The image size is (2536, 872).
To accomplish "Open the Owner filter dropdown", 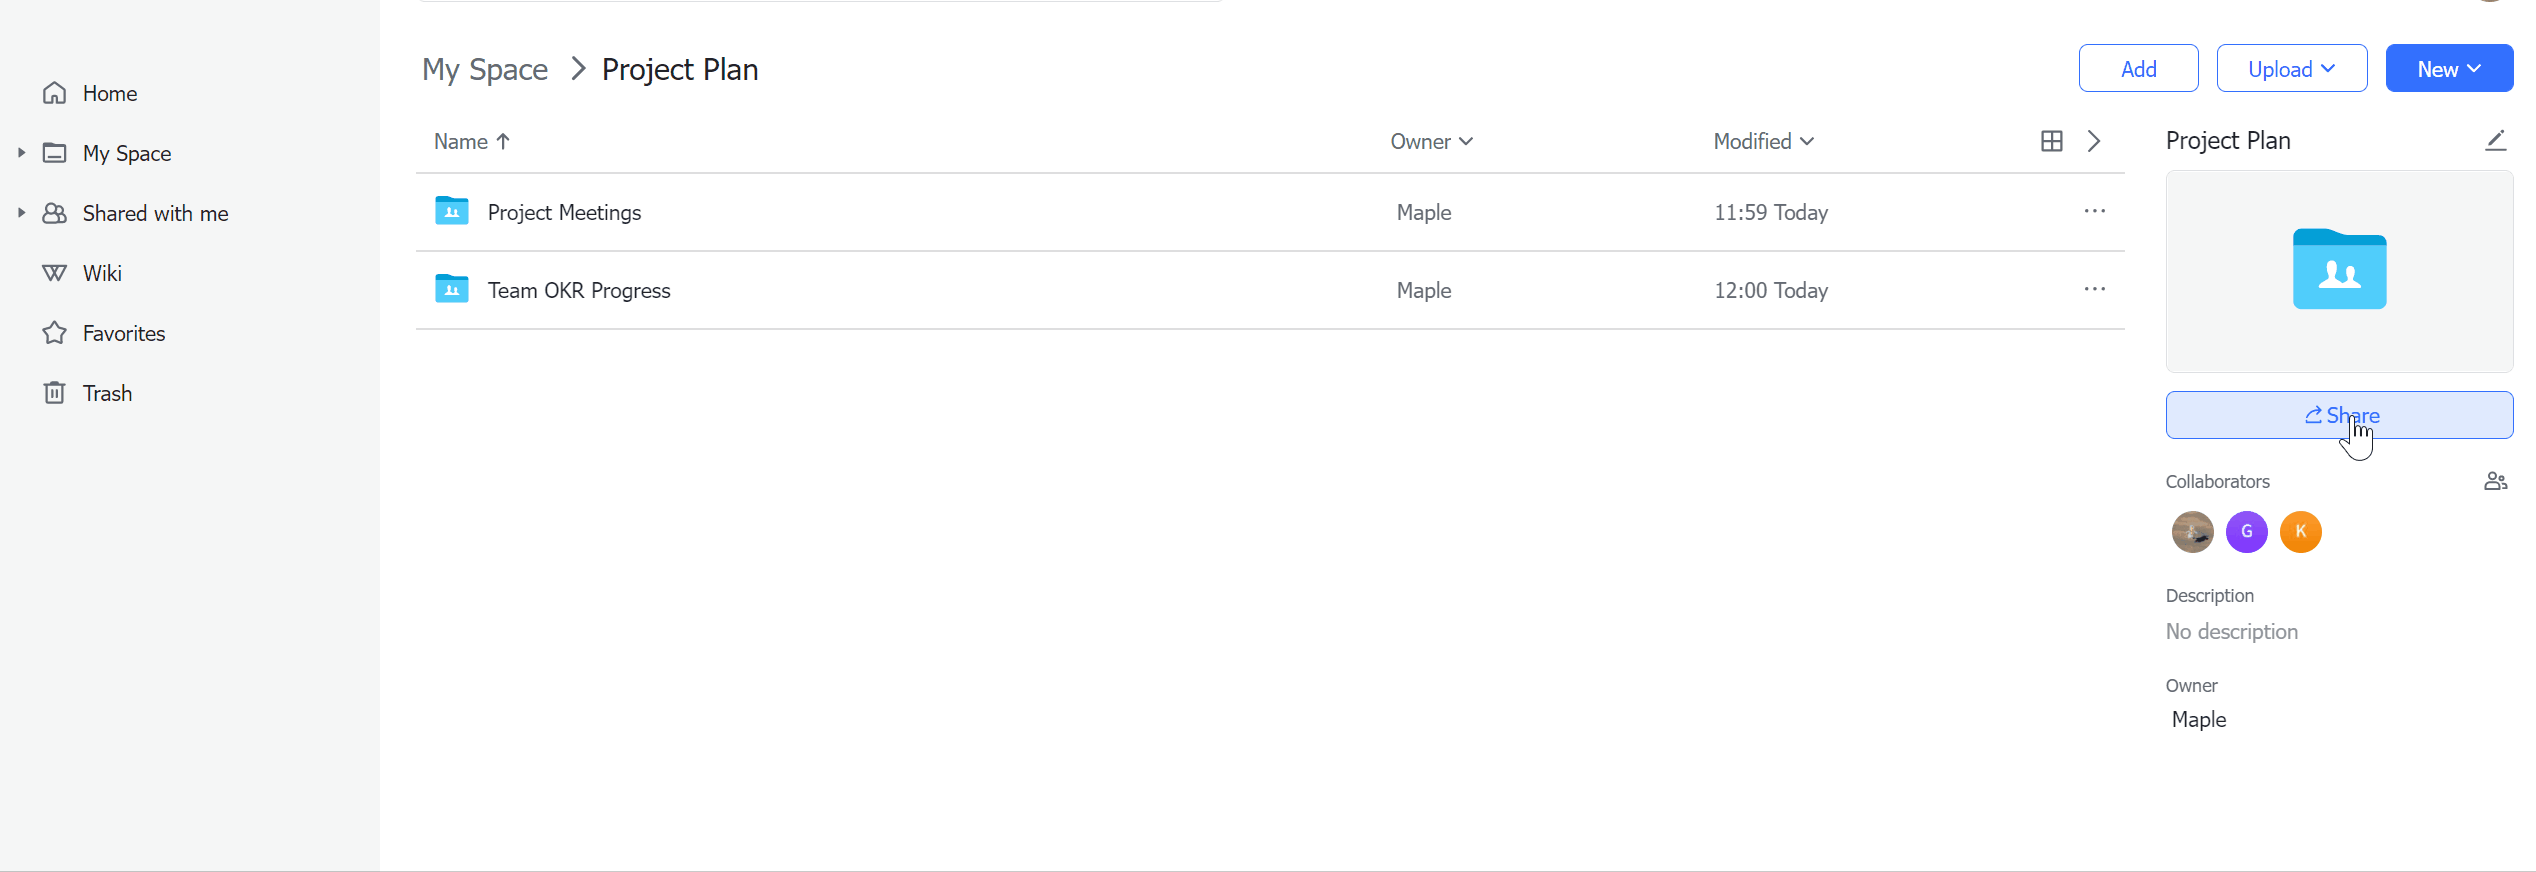I will click(x=1431, y=141).
